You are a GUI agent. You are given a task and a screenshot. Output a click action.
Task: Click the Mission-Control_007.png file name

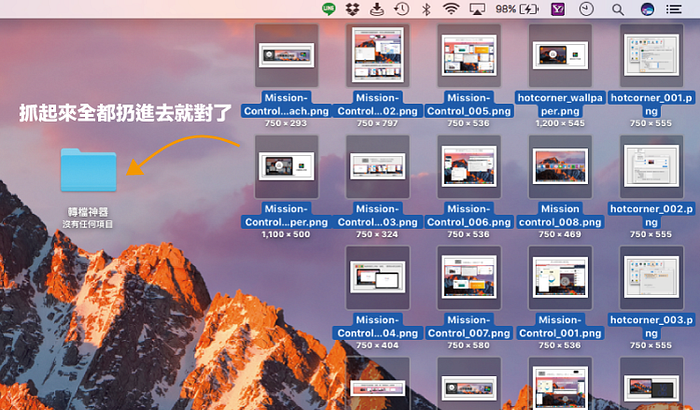469,326
